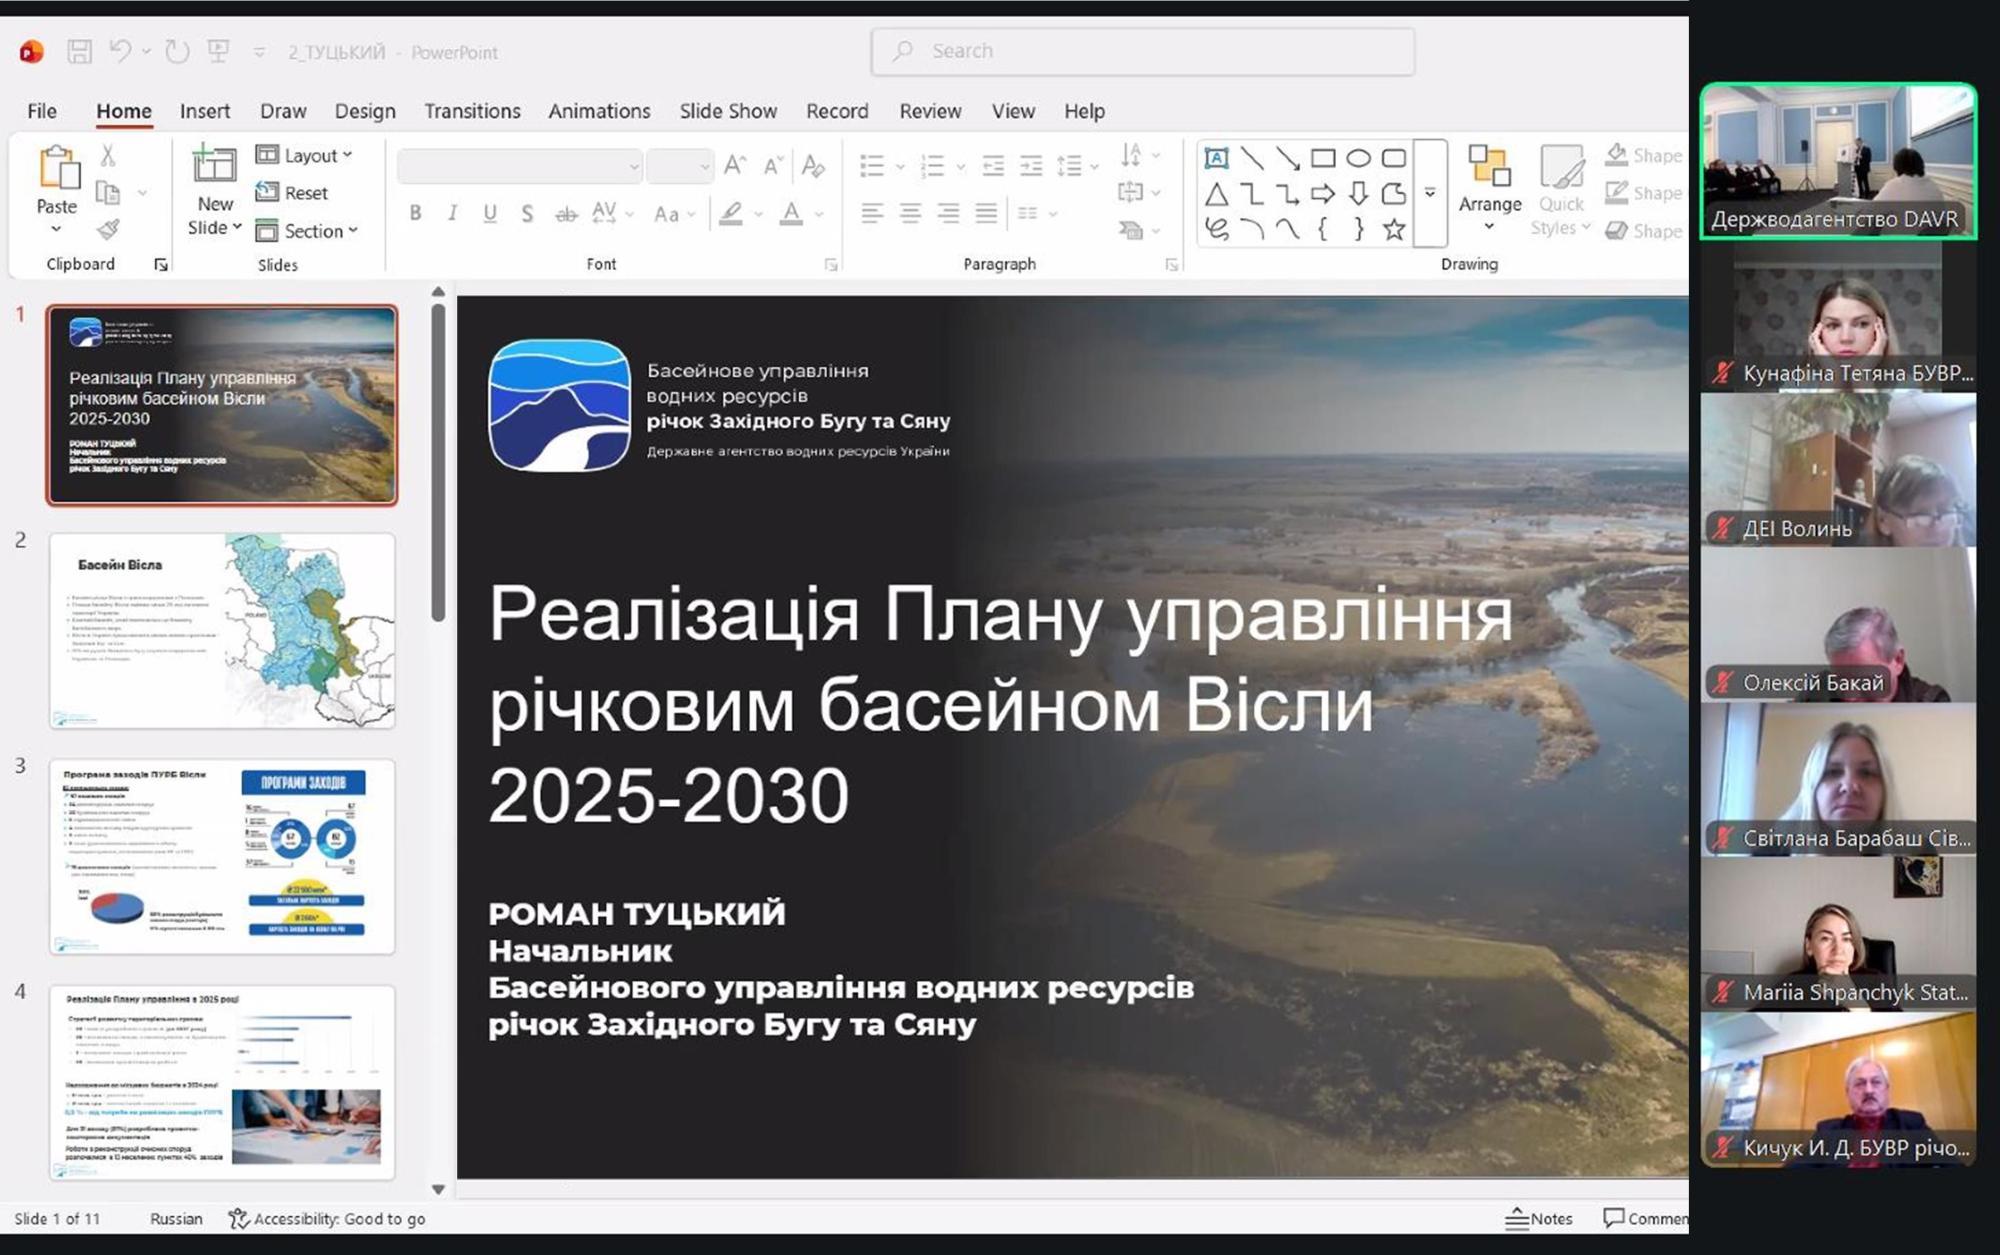Click the Undo arrow icon
Viewport: 2000px width, 1255px height.
pos(120,51)
